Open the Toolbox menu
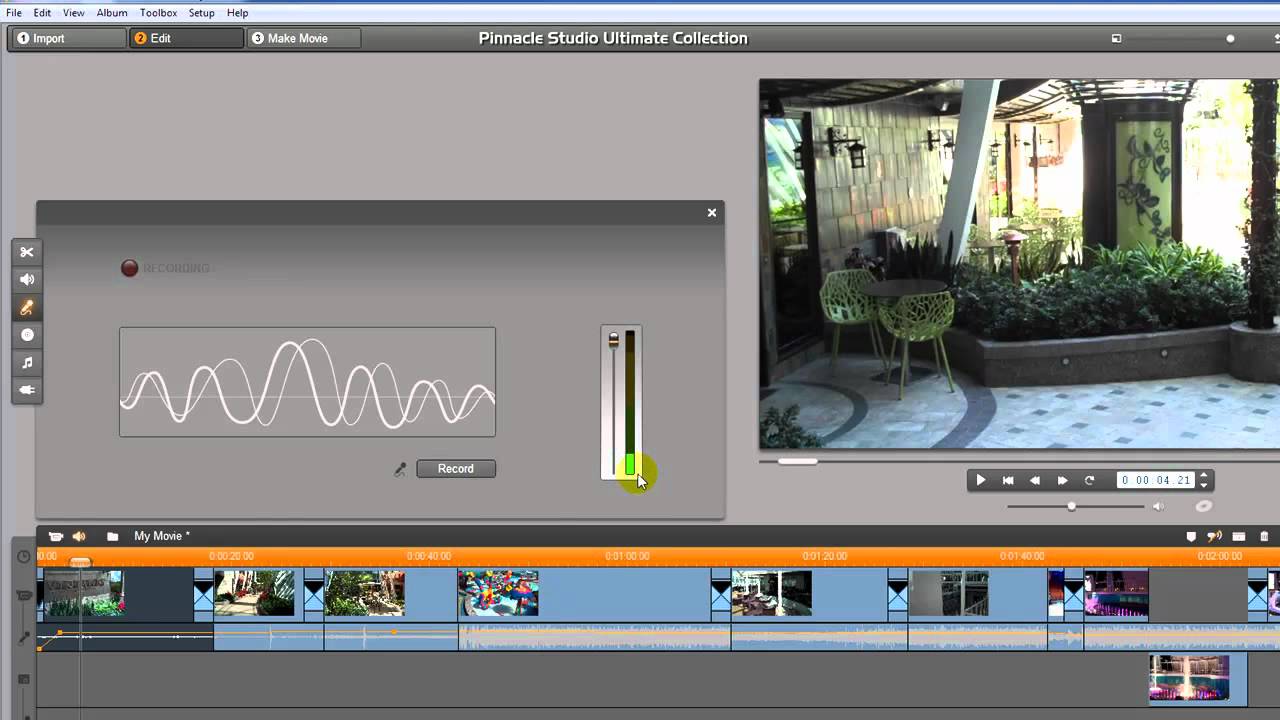 coord(158,13)
